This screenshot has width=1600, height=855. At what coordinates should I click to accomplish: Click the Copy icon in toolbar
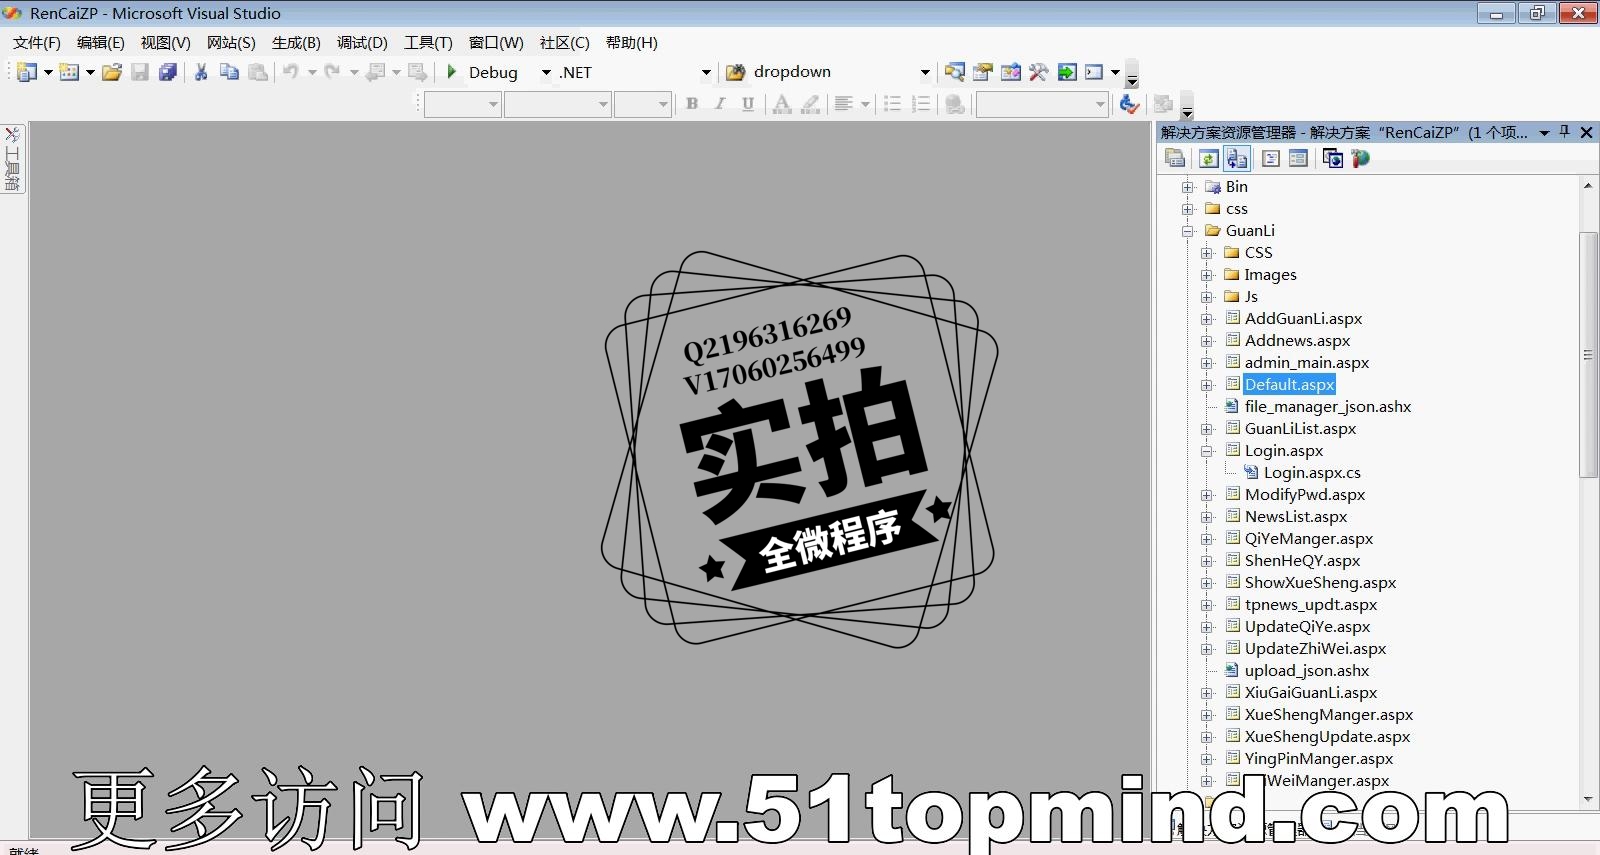point(229,72)
